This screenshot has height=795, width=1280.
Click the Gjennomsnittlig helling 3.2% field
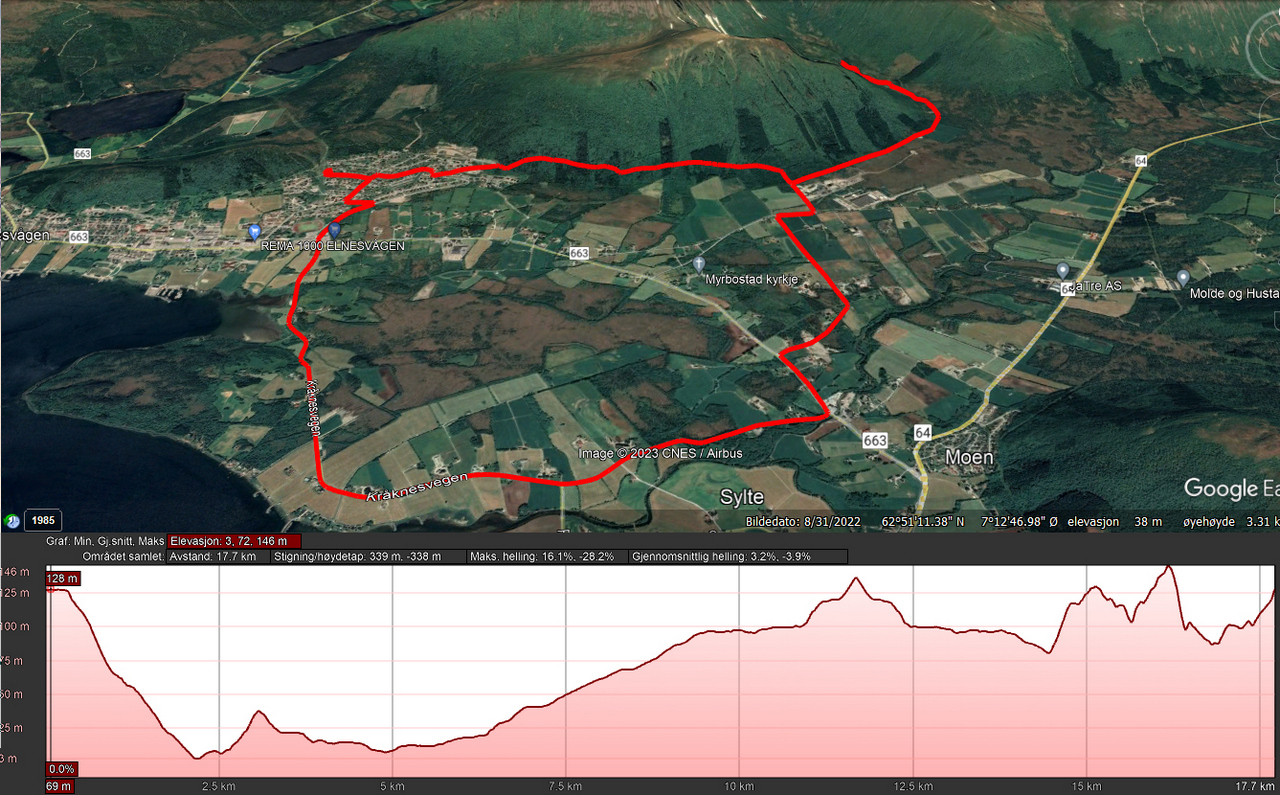(738, 556)
